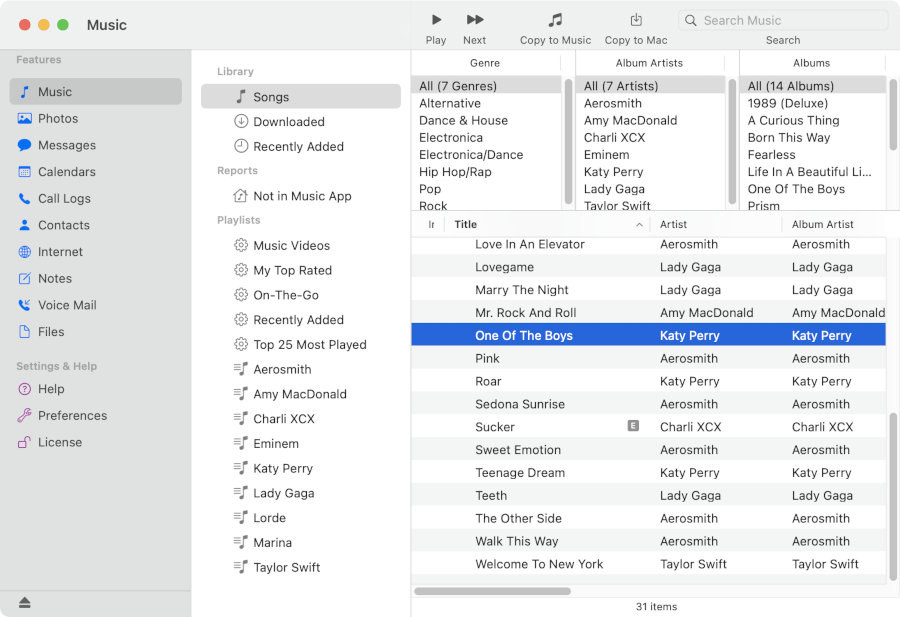Viewport: 900px width, 617px height.
Task: Open the My Top Rated playlist
Action: point(301,270)
